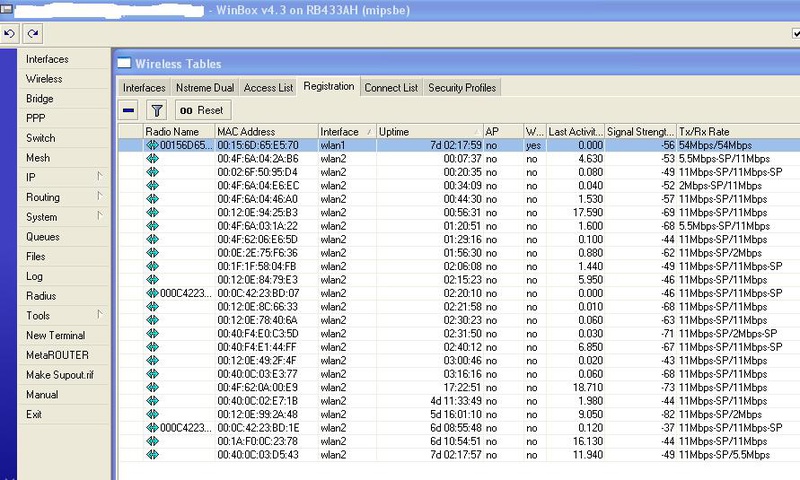800x480 pixels.
Task: Toggle the checkbox at the toolbar's right edge
Action: [796, 34]
